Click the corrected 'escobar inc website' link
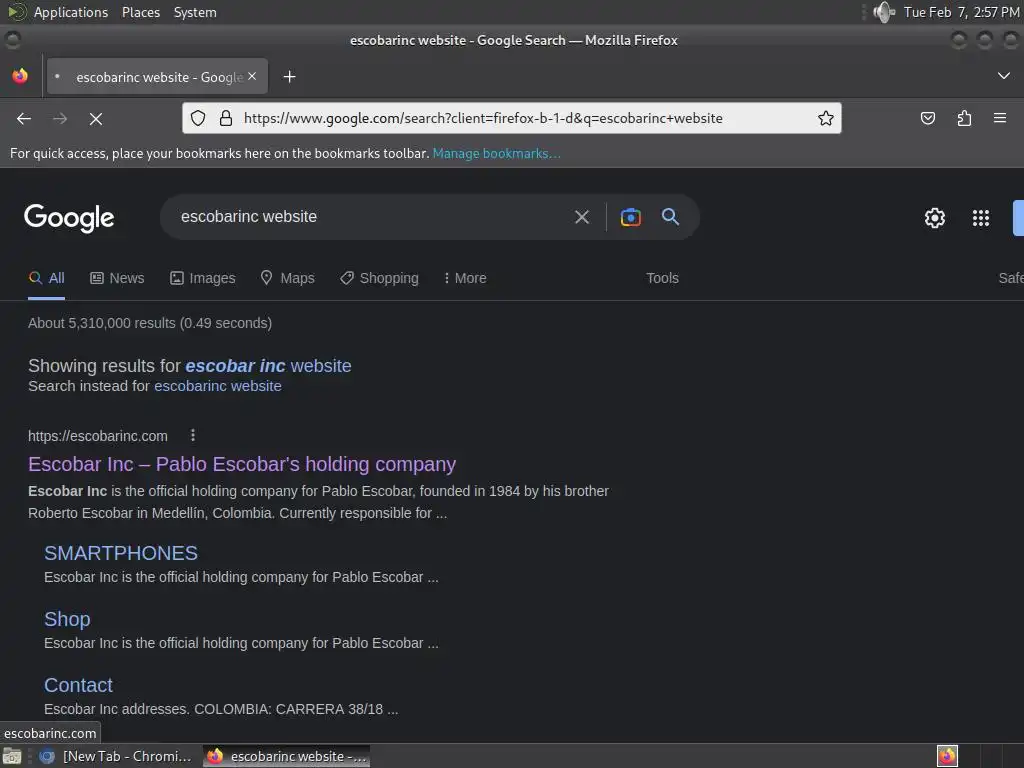This screenshot has height=768, width=1024. 268,366
